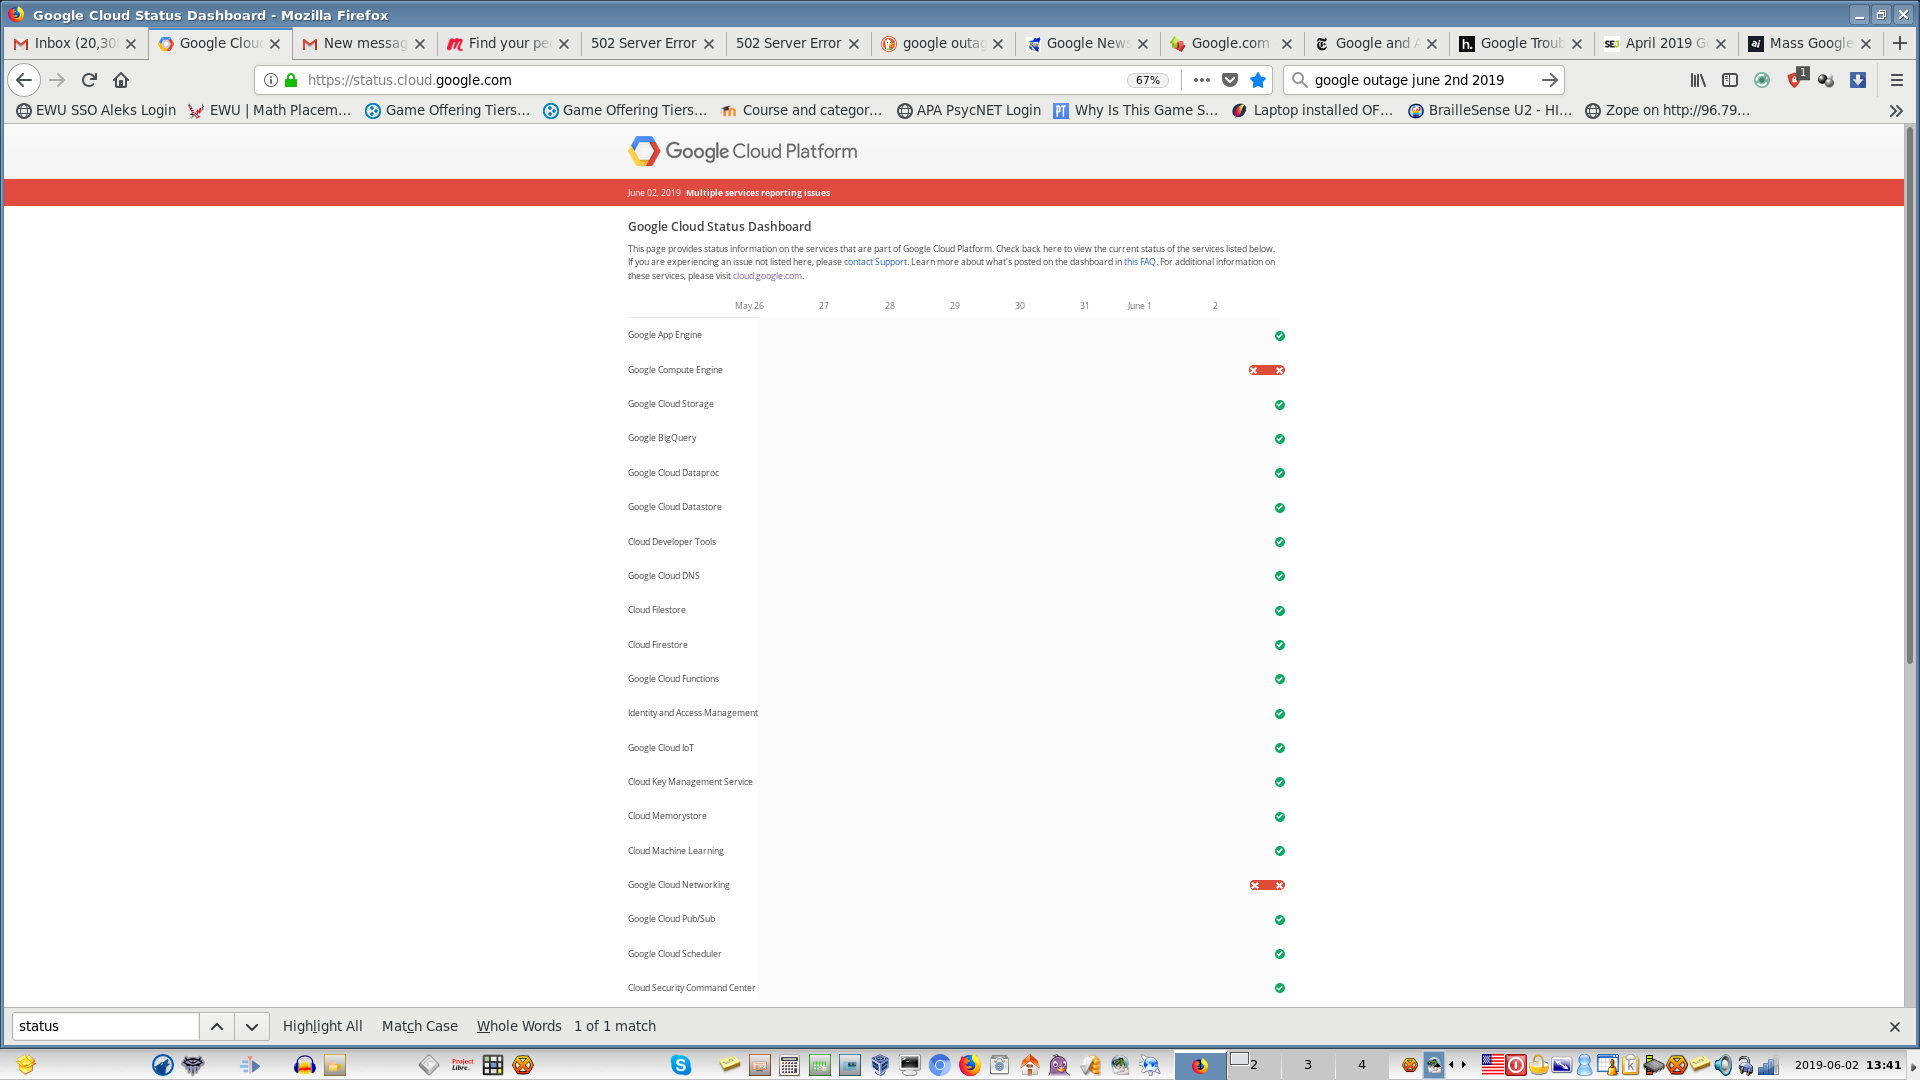Switch to workspace 3 in the pager
Image resolution: width=1920 pixels, height=1080 pixels.
pos(1307,1065)
